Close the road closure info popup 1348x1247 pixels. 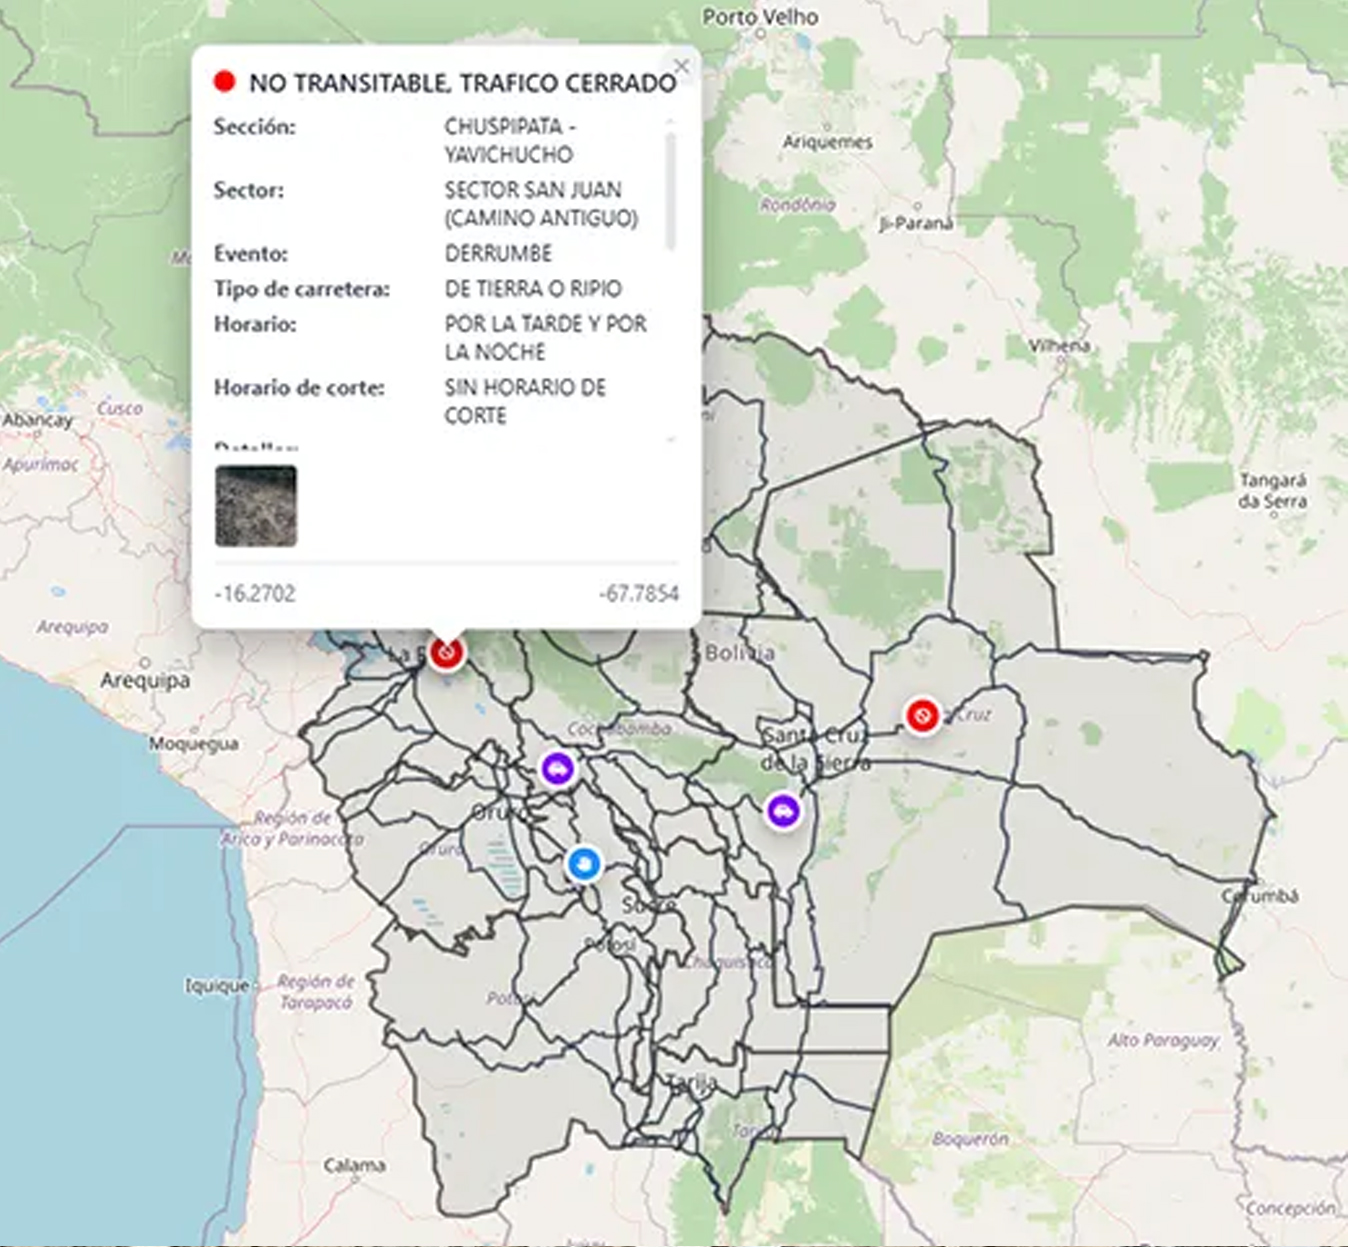pyautogui.click(x=681, y=67)
